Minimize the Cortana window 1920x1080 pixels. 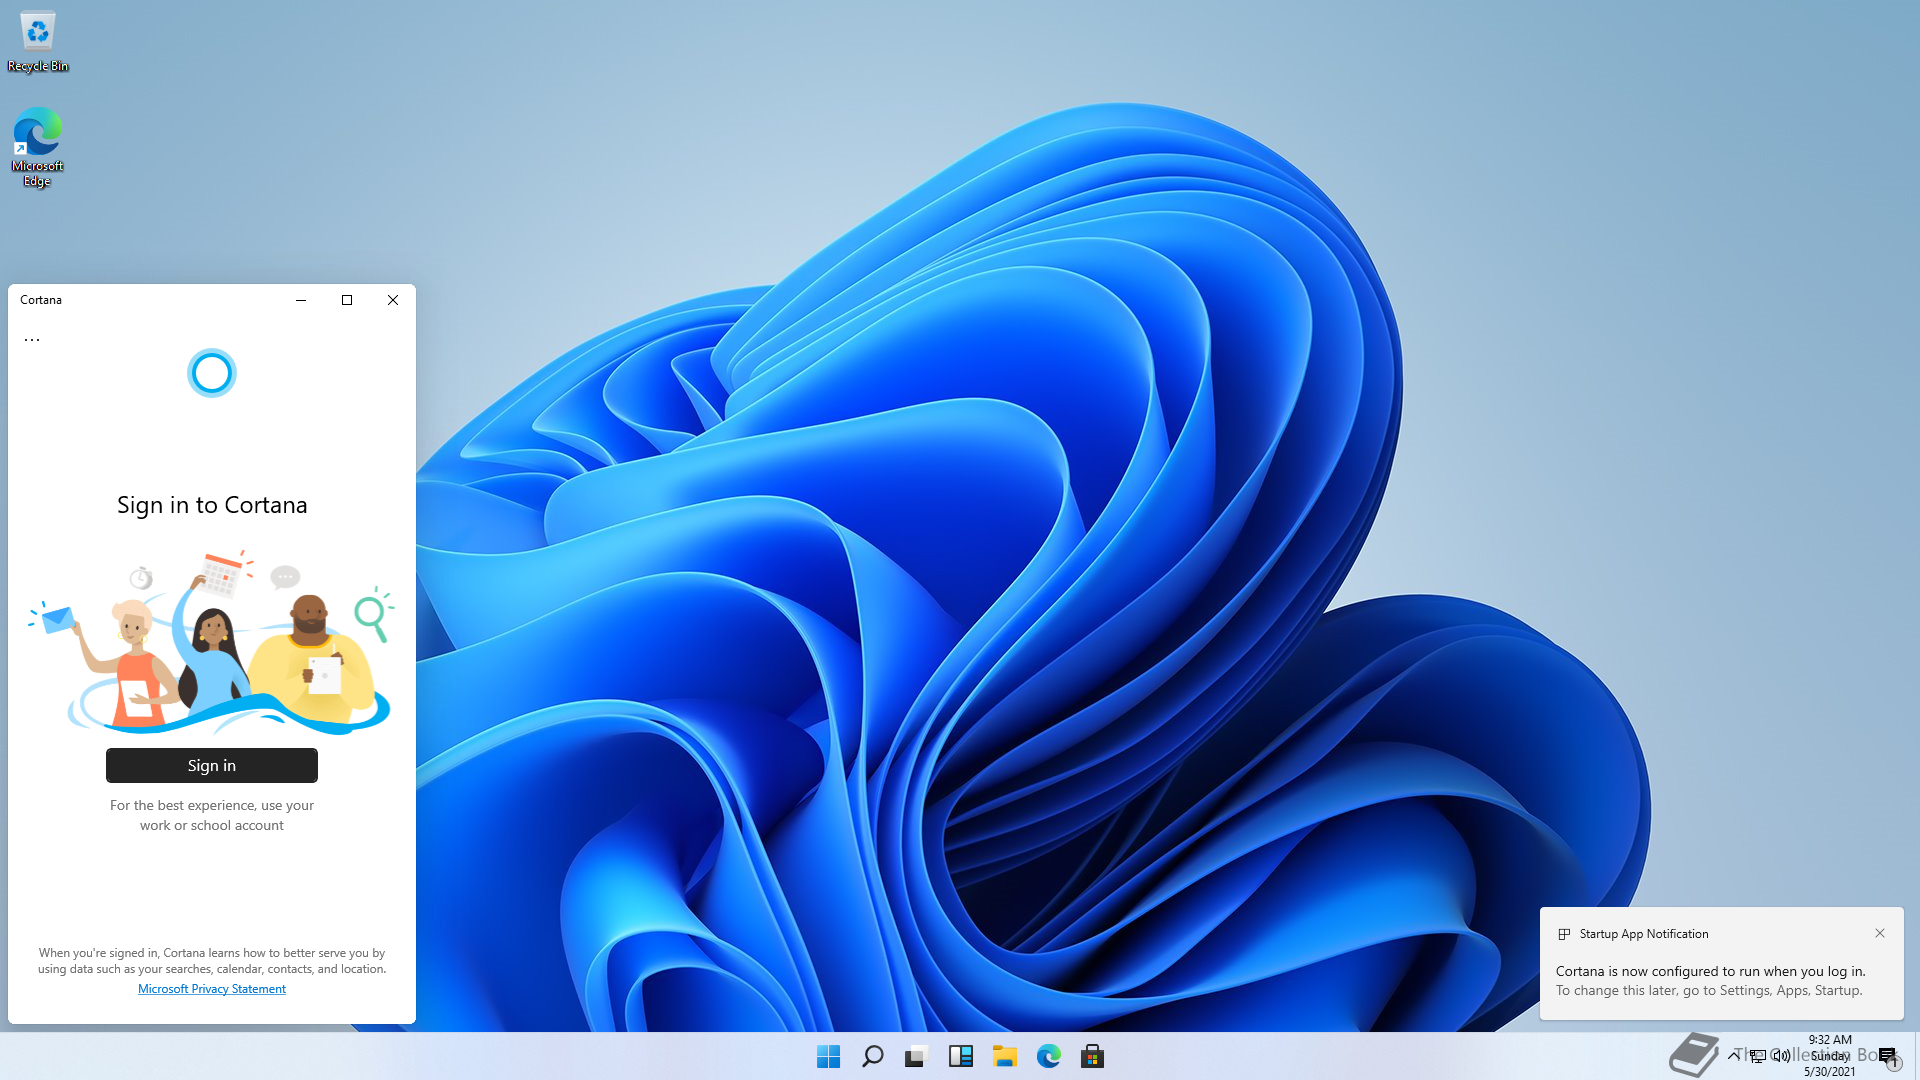click(x=301, y=300)
